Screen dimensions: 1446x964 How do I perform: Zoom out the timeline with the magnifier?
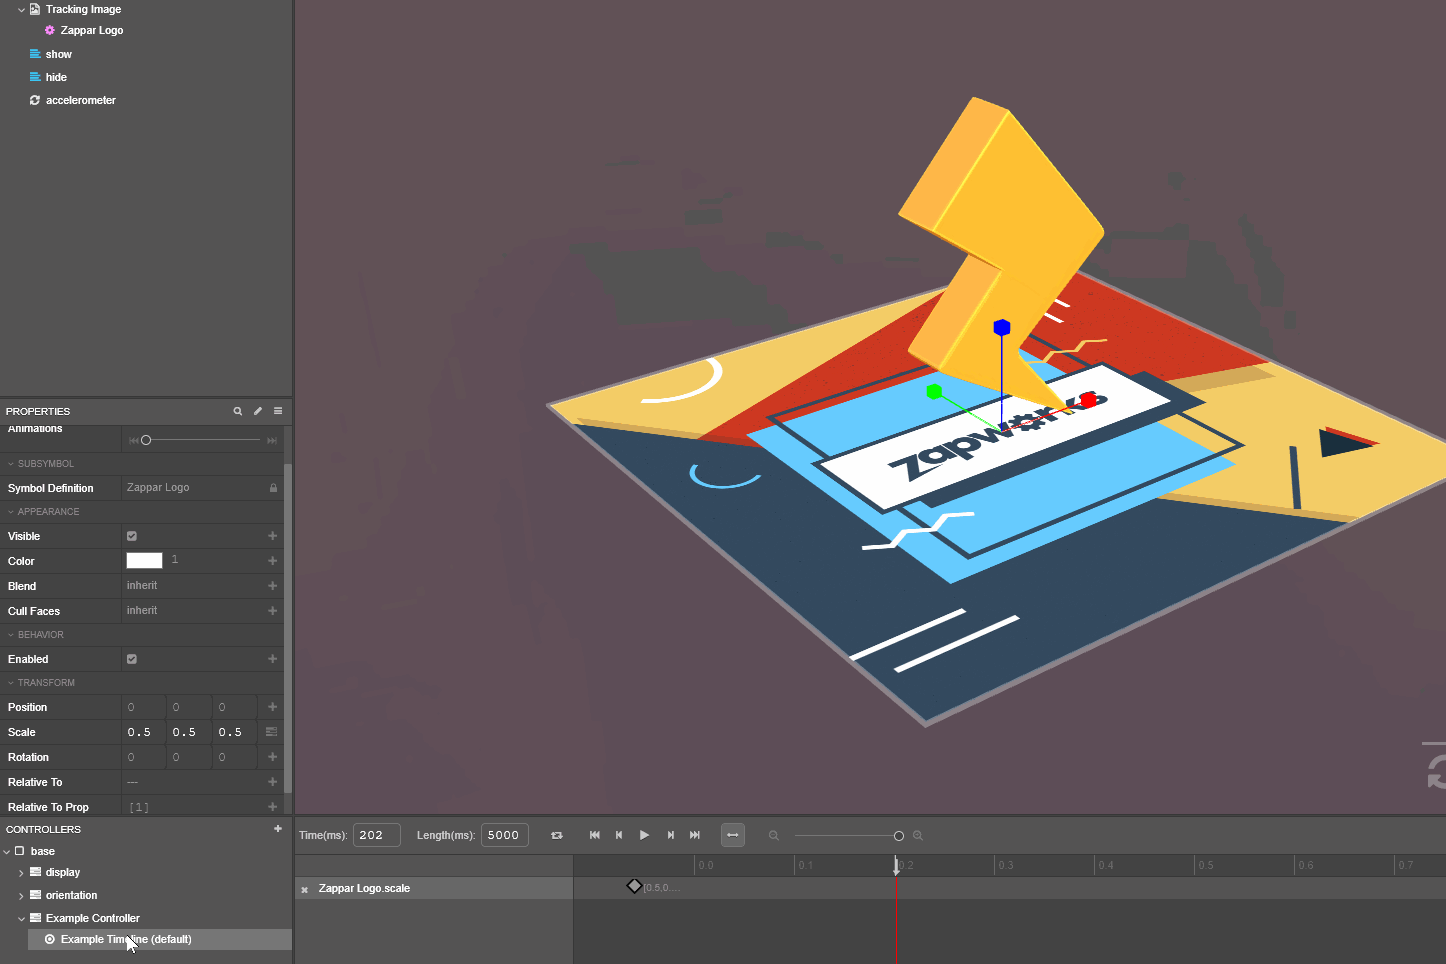[773, 836]
